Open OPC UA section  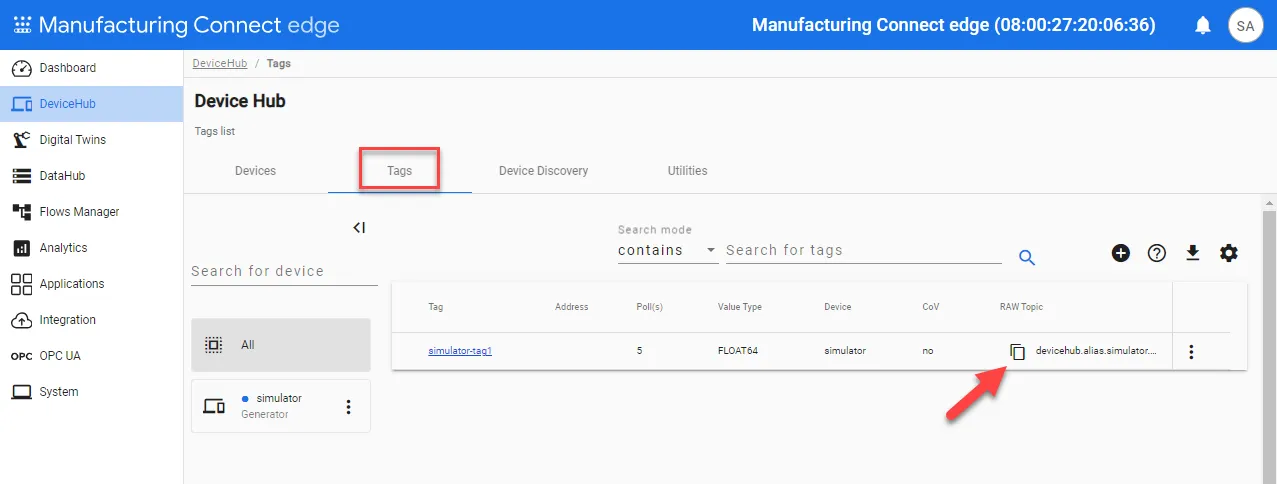(91, 356)
